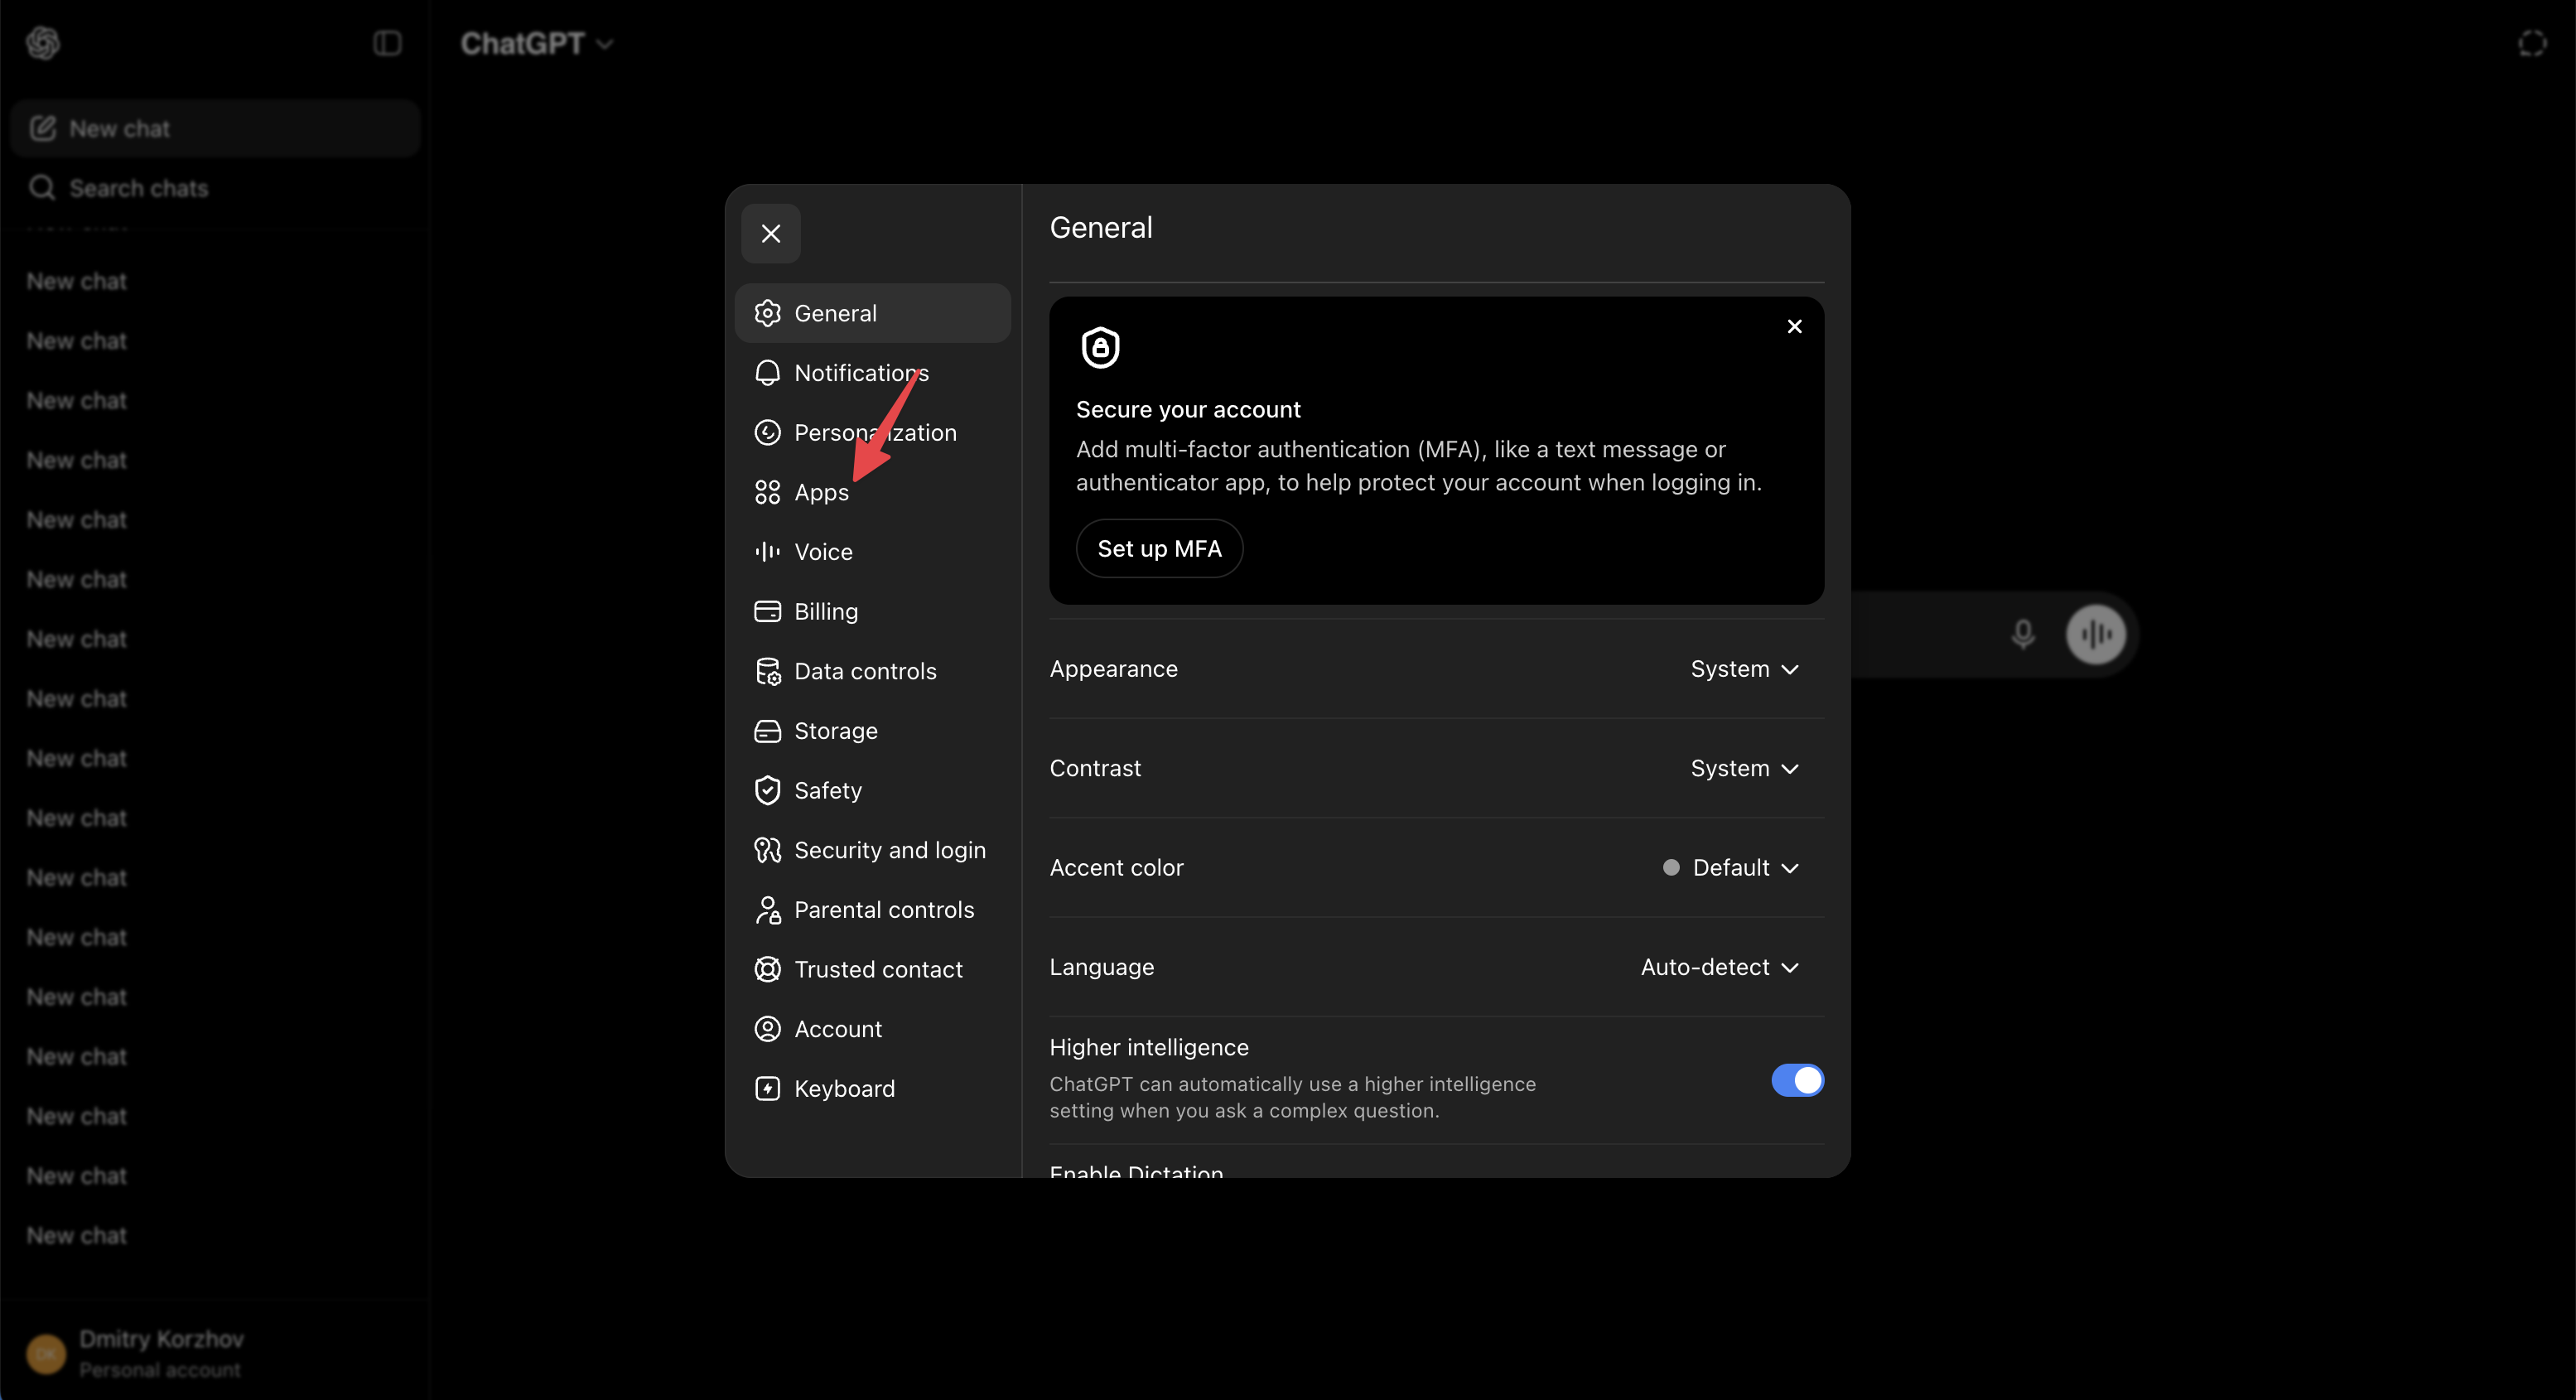Click the Account profile icon
Image resolution: width=2576 pixels, height=1400 pixels.
(767, 1029)
